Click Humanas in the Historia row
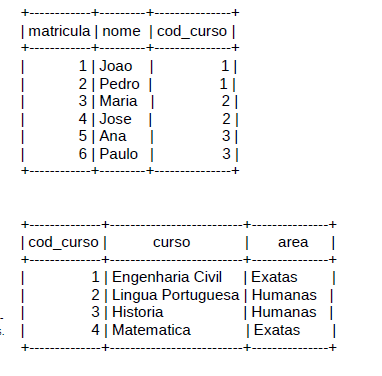The image size is (382, 376). [284, 312]
